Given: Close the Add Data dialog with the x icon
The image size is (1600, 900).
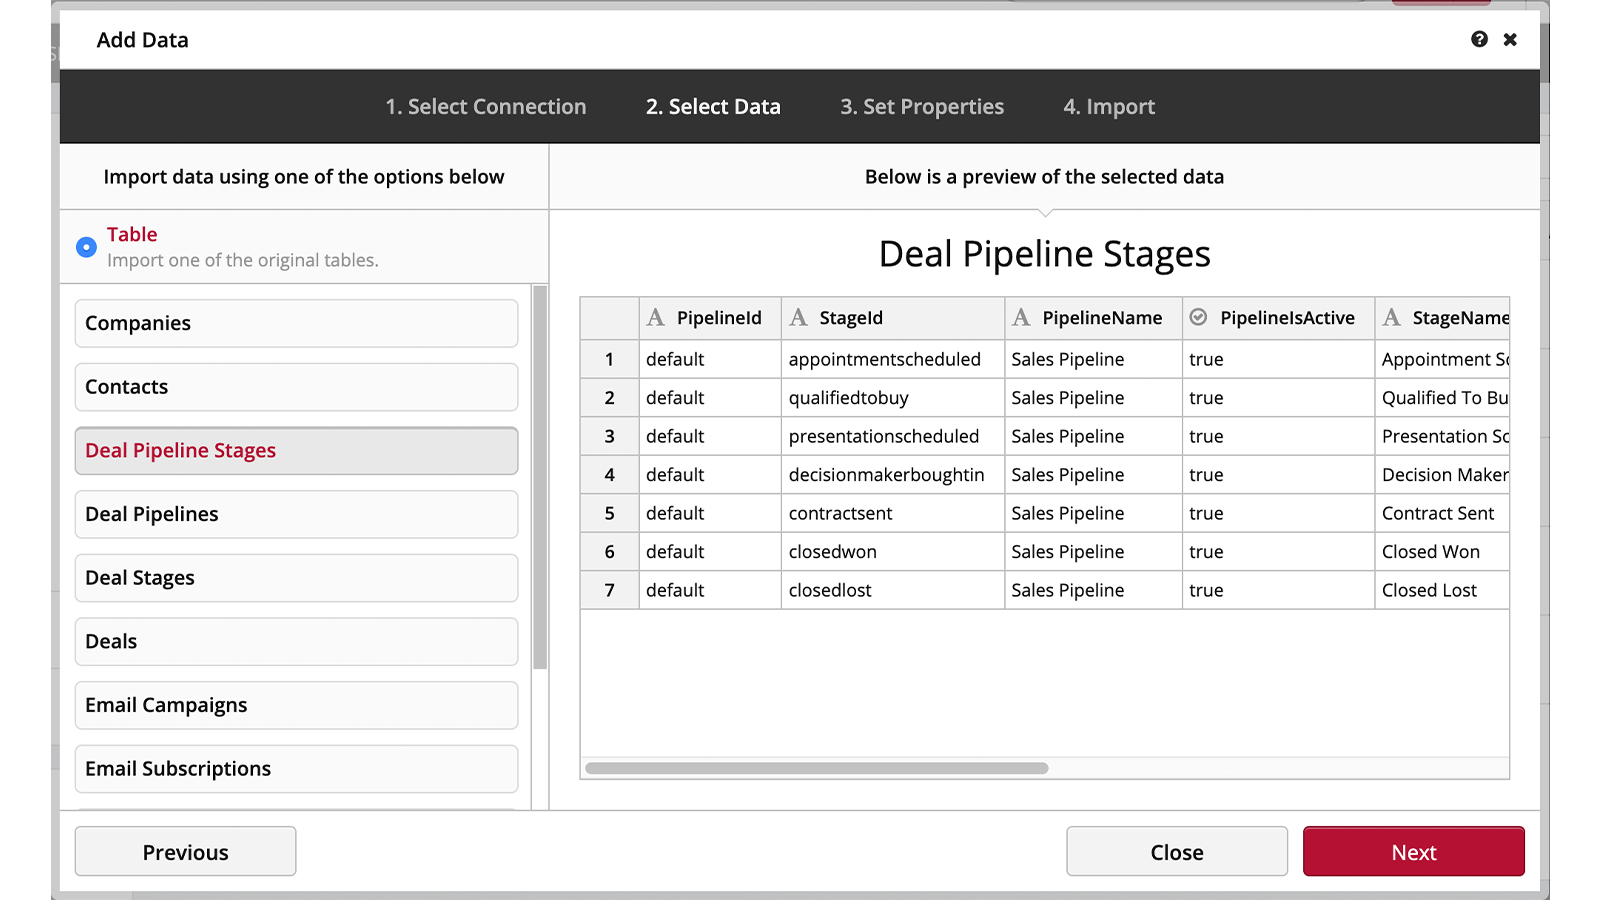Looking at the screenshot, I should point(1510,40).
